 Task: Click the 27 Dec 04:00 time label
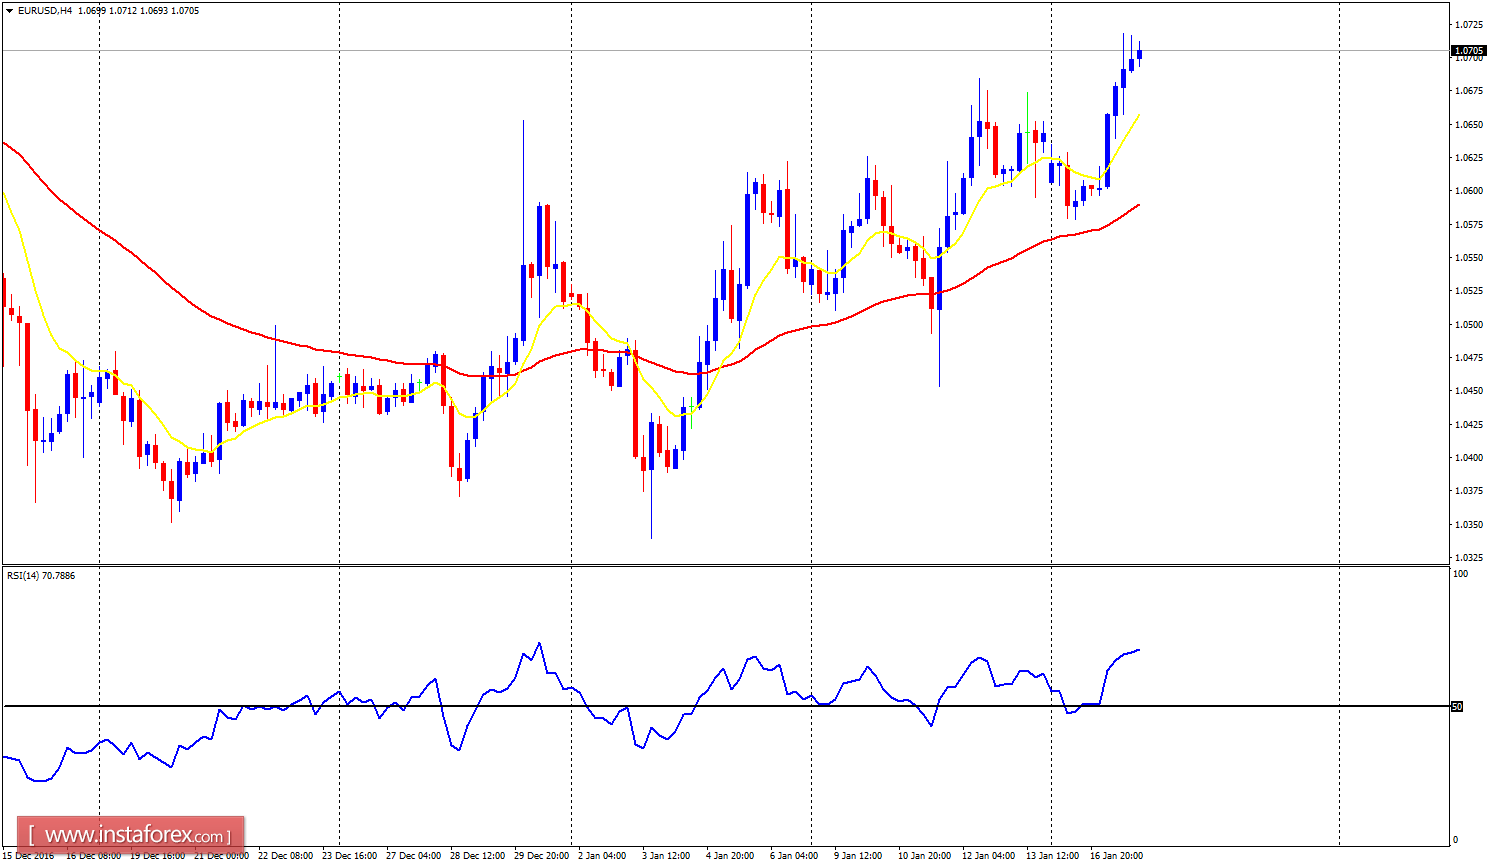coord(413,856)
